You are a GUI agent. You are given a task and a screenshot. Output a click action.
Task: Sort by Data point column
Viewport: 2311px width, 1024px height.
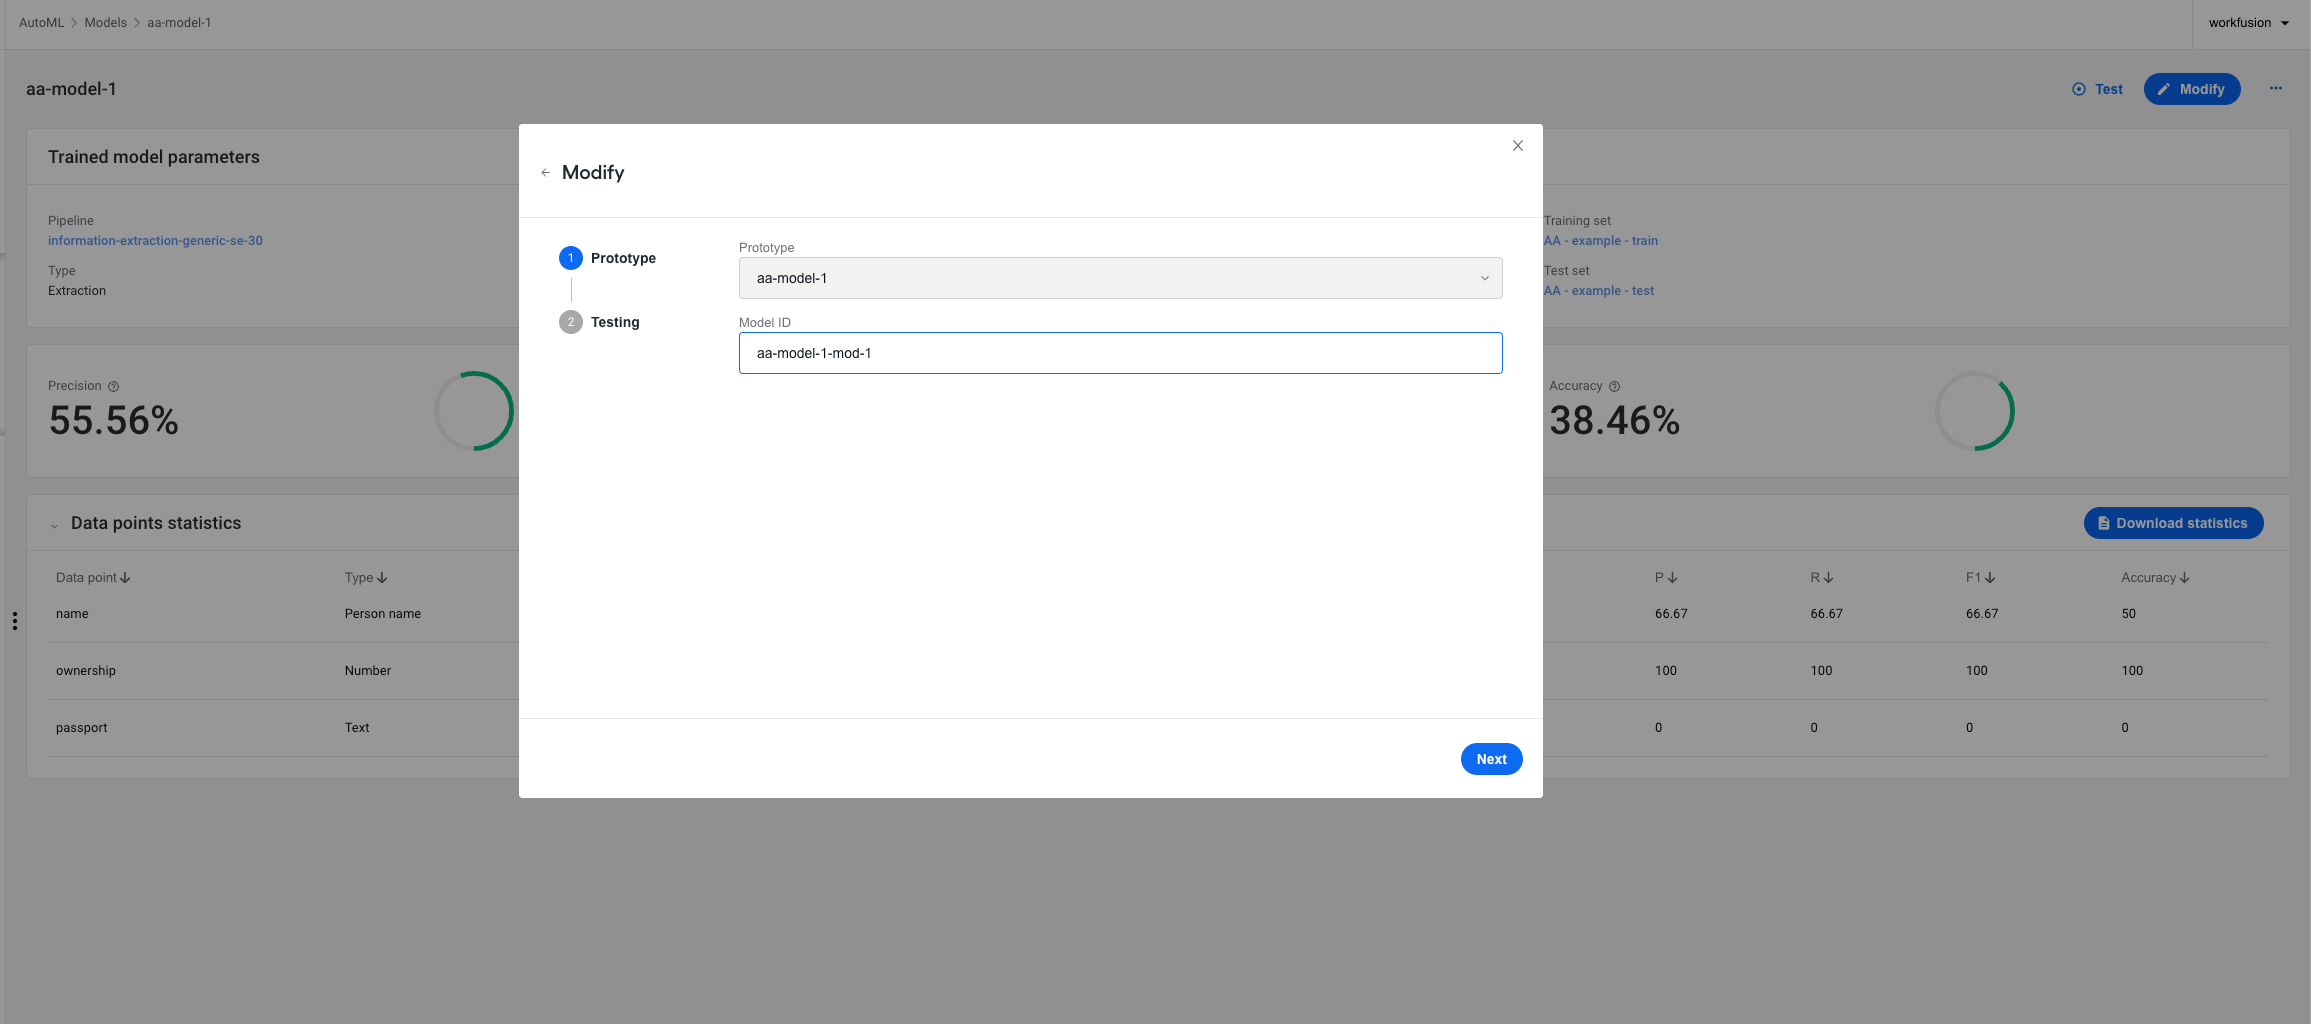pos(93,578)
